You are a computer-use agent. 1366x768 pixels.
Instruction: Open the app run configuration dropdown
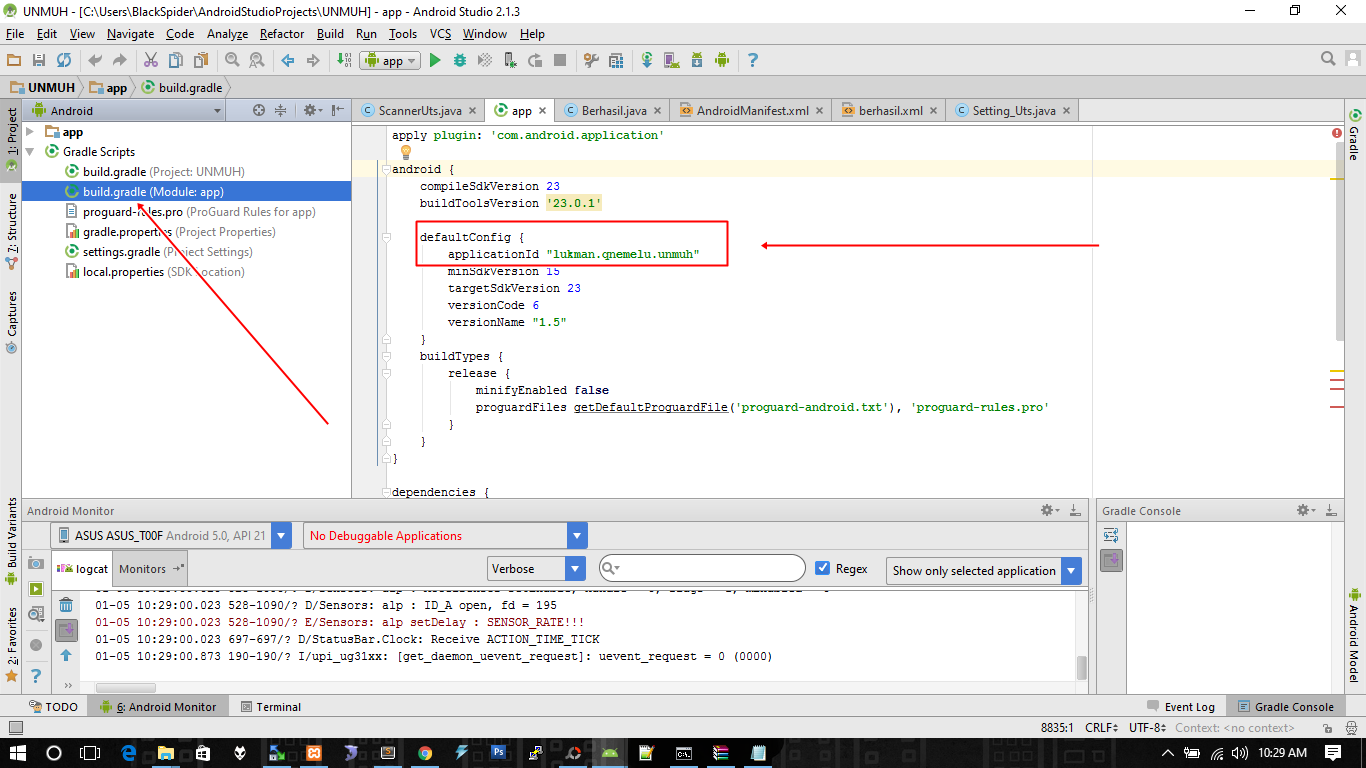tap(389, 60)
